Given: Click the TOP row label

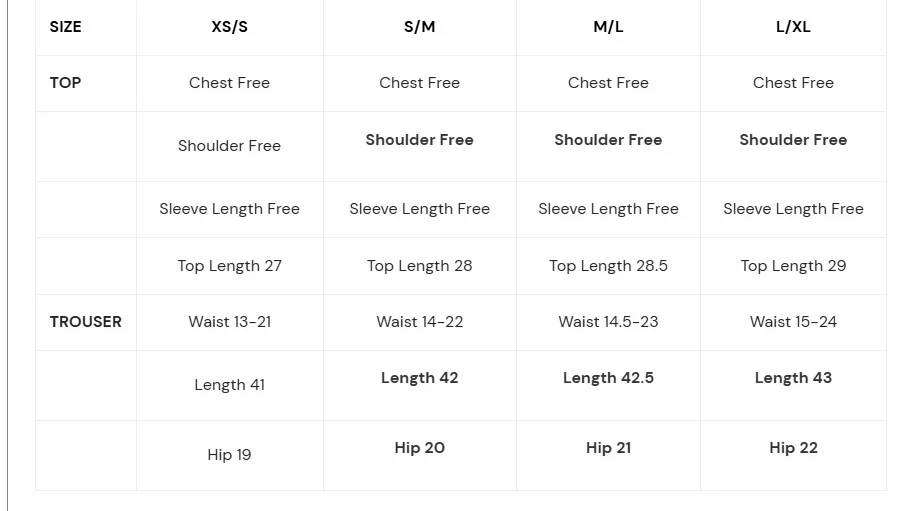Looking at the screenshot, I should [x=66, y=83].
